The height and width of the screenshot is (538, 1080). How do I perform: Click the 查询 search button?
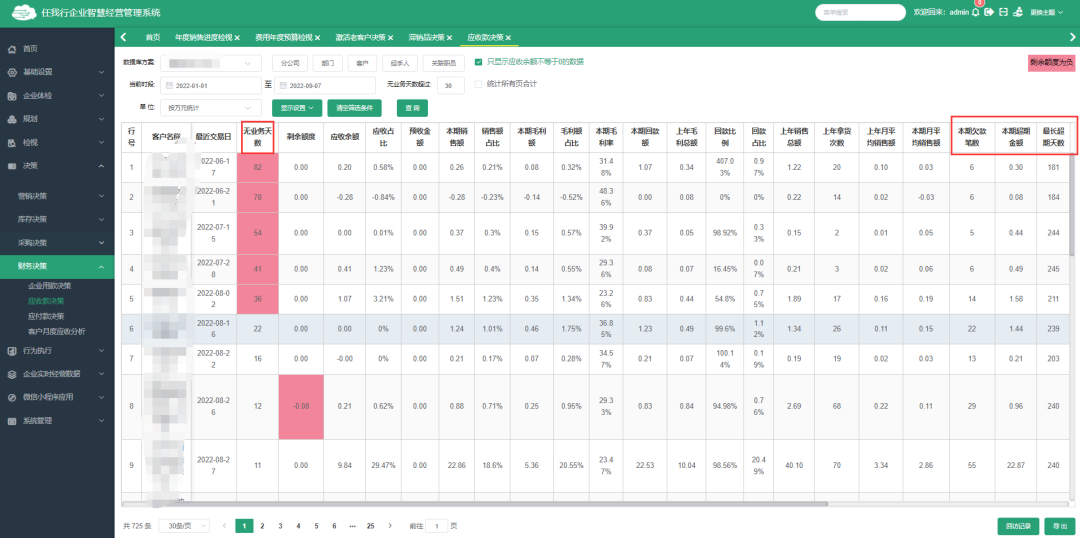[x=412, y=107]
